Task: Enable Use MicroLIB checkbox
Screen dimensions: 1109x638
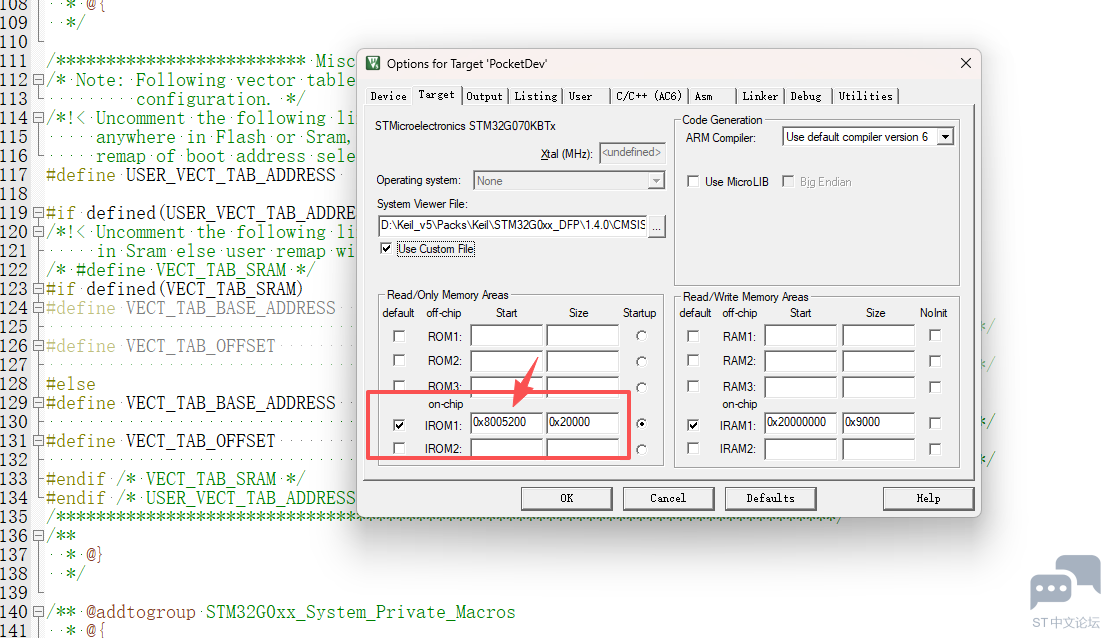Action: click(693, 182)
